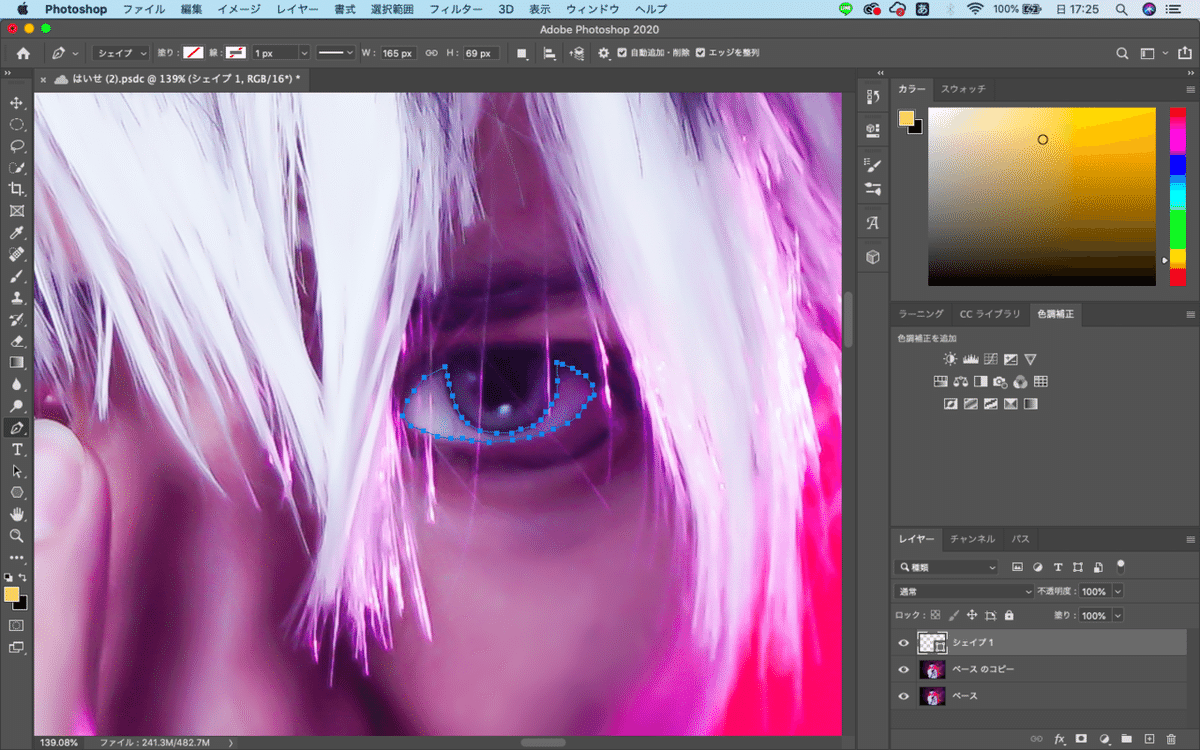Screen dimensions: 1200x750
Task: Select the Pen tool in toolbar
Action: tap(16, 428)
